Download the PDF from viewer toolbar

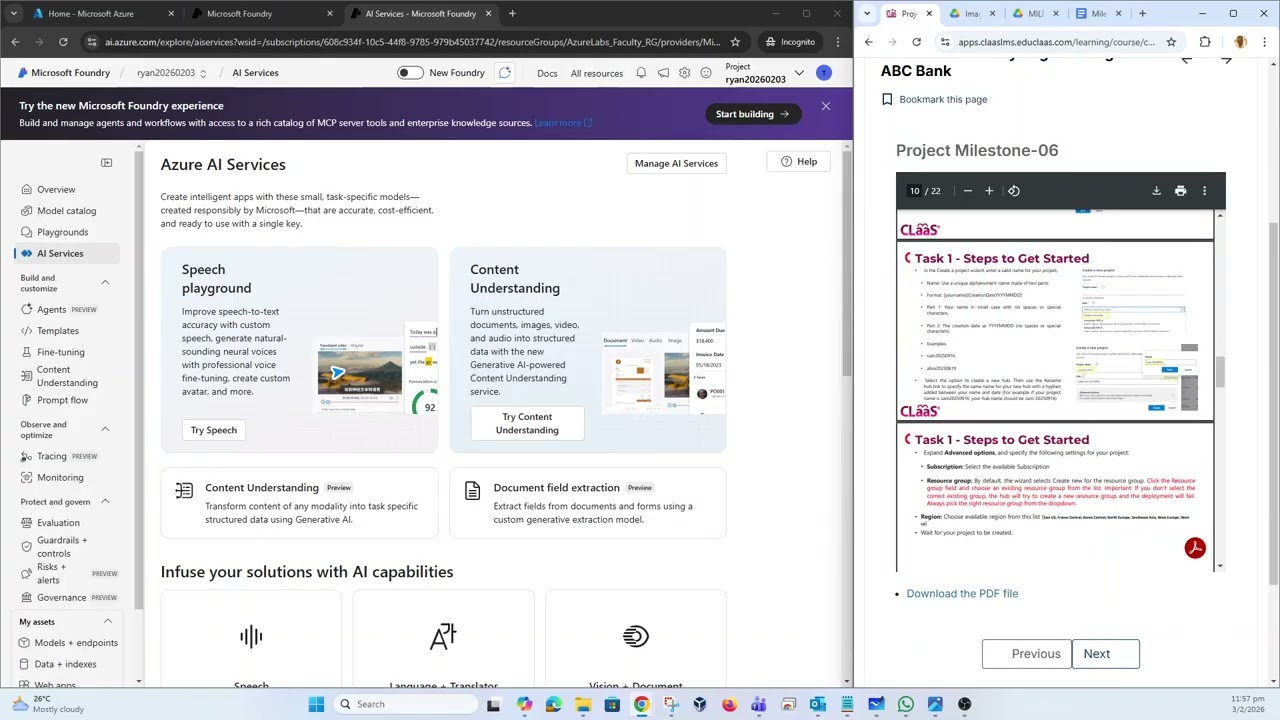click(1156, 191)
